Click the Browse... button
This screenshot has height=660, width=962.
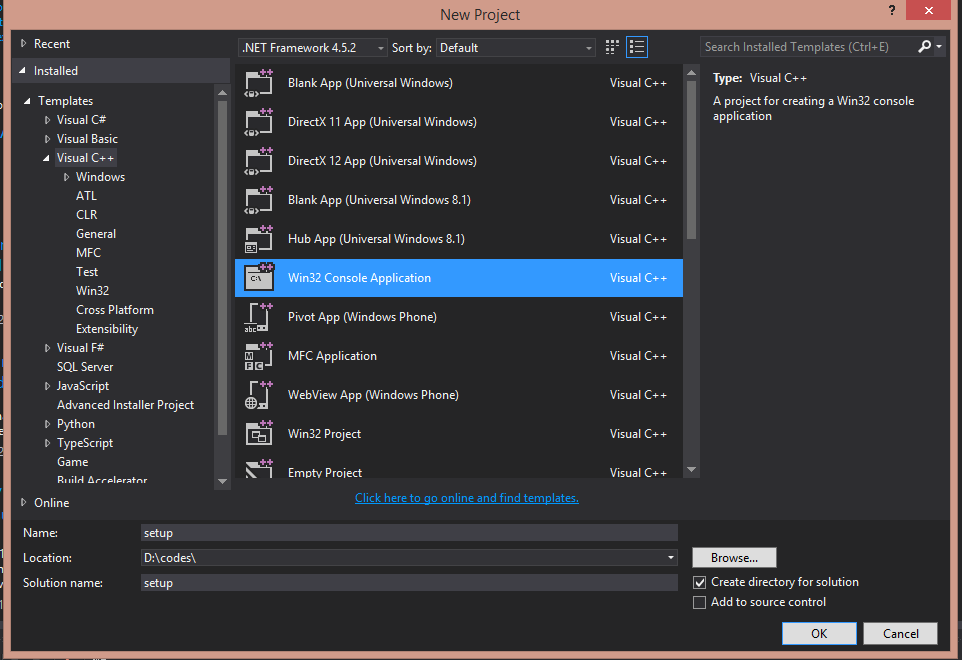(734, 558)
